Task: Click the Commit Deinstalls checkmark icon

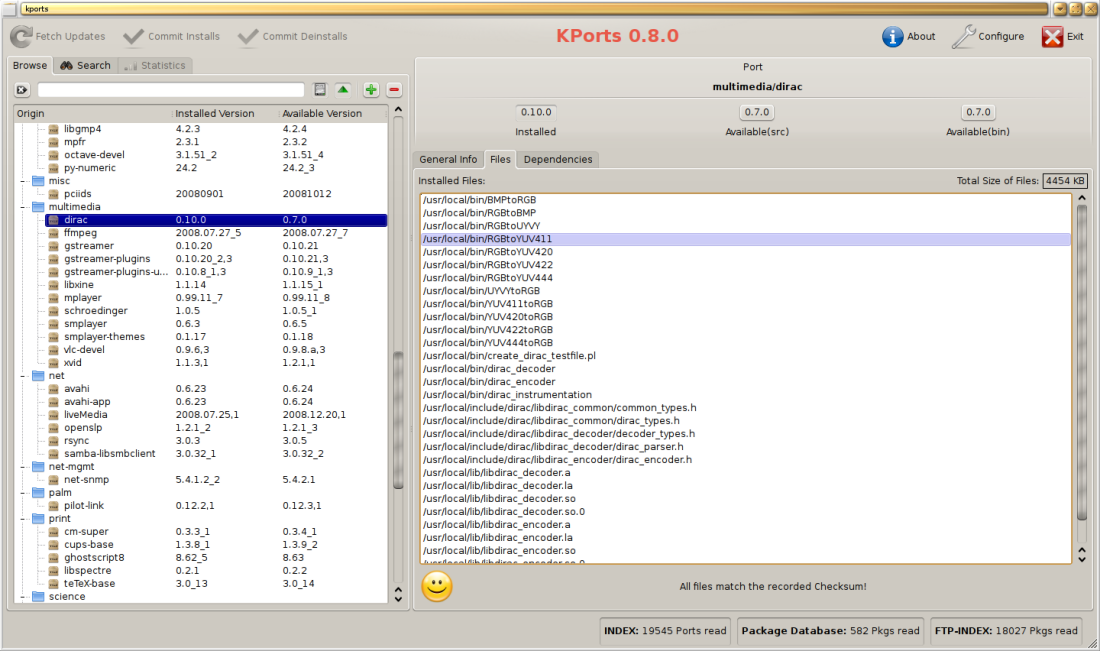Action: click(248, 36)
